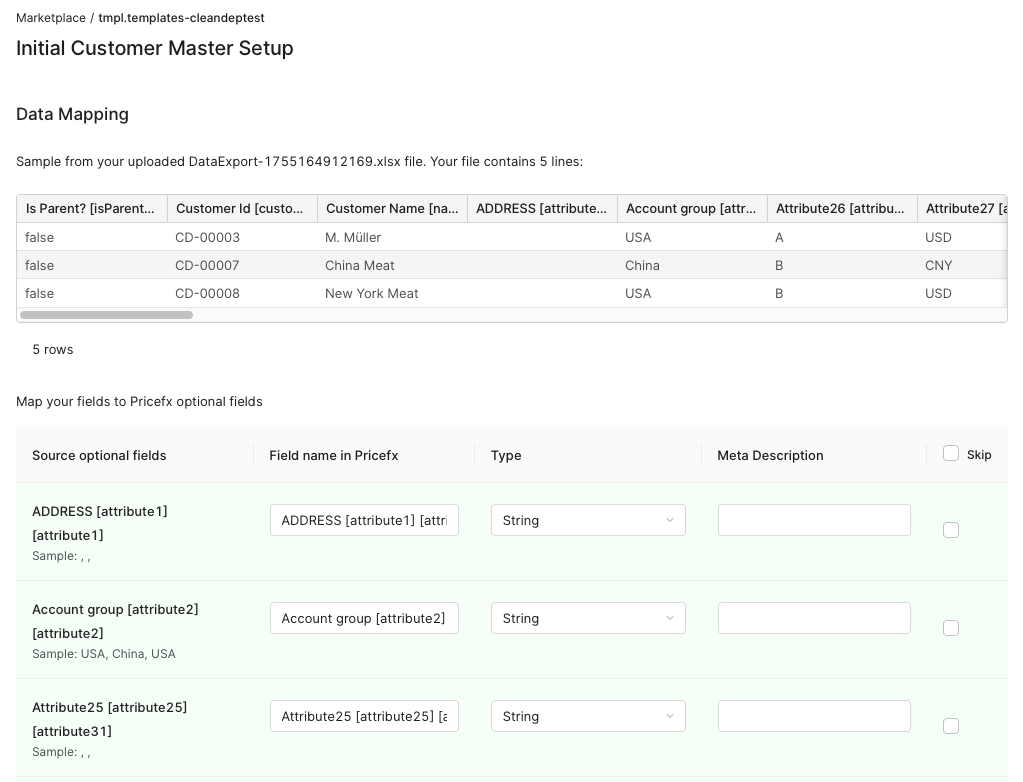Image resolution: width=1023 pixels, height=782 pixels.
Task: Open the Type dropdown for ADDRESS field
Action: point(588,520)
